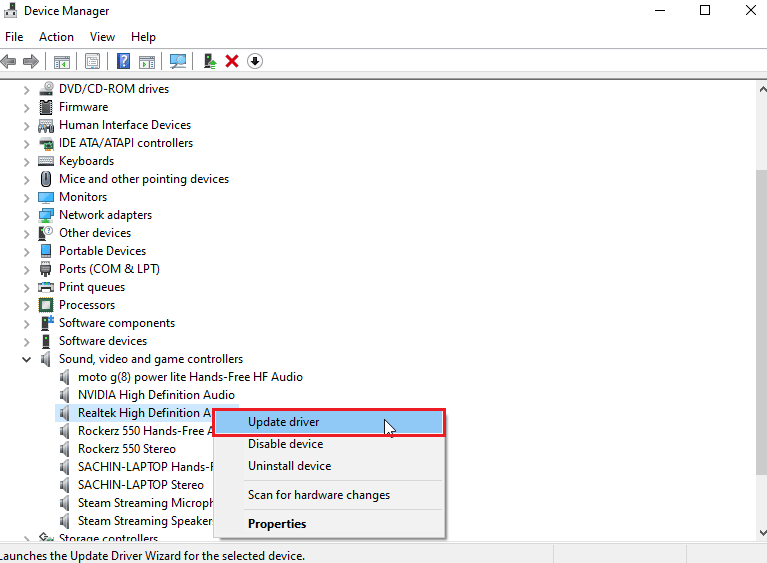Click Update device driver toolbar icon
The width and height of the screenshot is (767, 563).
pos(210,61)
